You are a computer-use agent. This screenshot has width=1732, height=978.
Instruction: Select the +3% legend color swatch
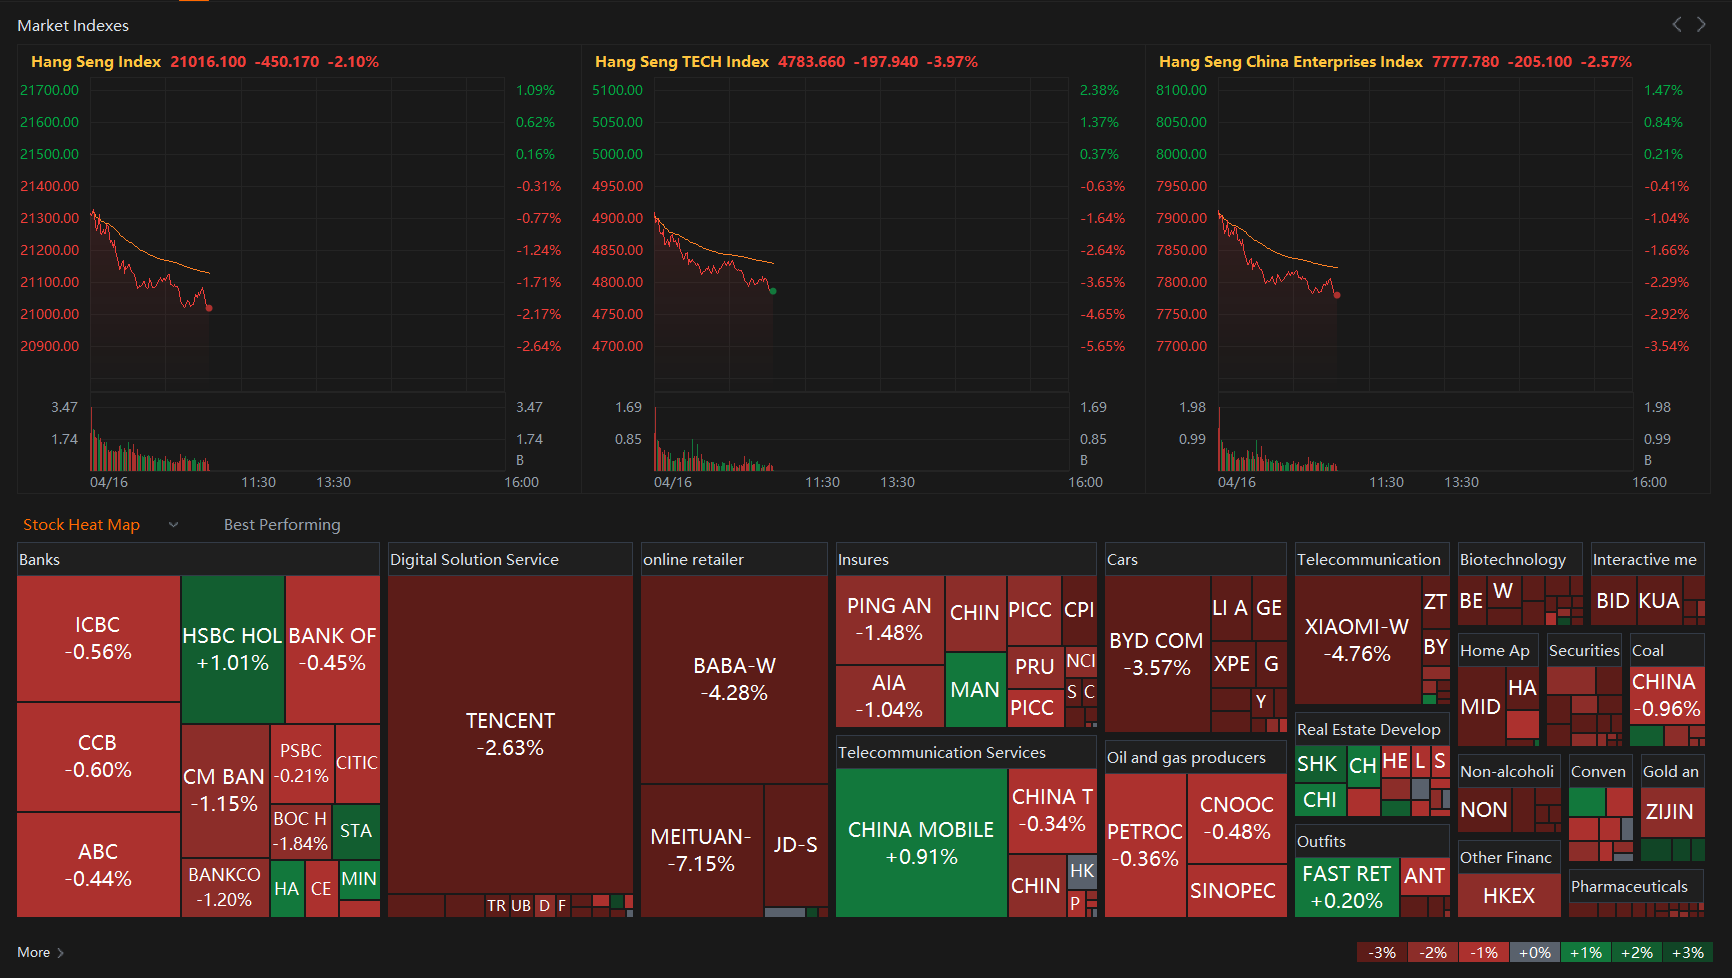1687,952
